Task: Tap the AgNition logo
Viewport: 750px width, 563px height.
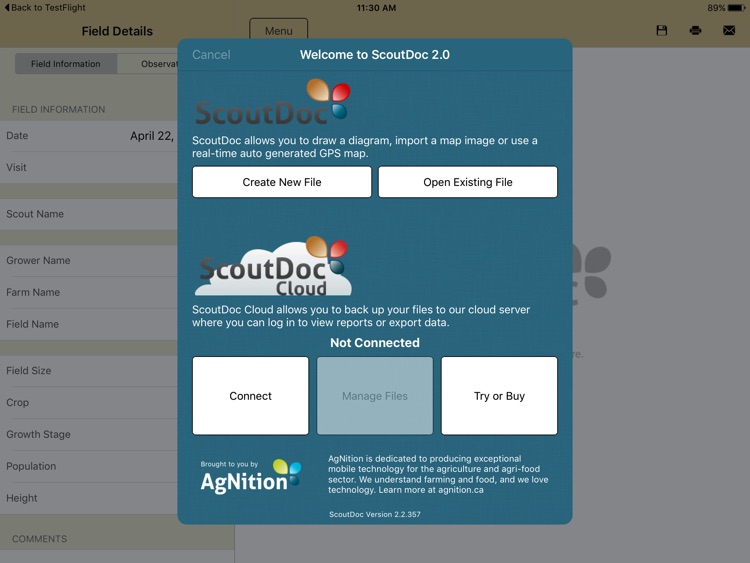Action: 251,476
